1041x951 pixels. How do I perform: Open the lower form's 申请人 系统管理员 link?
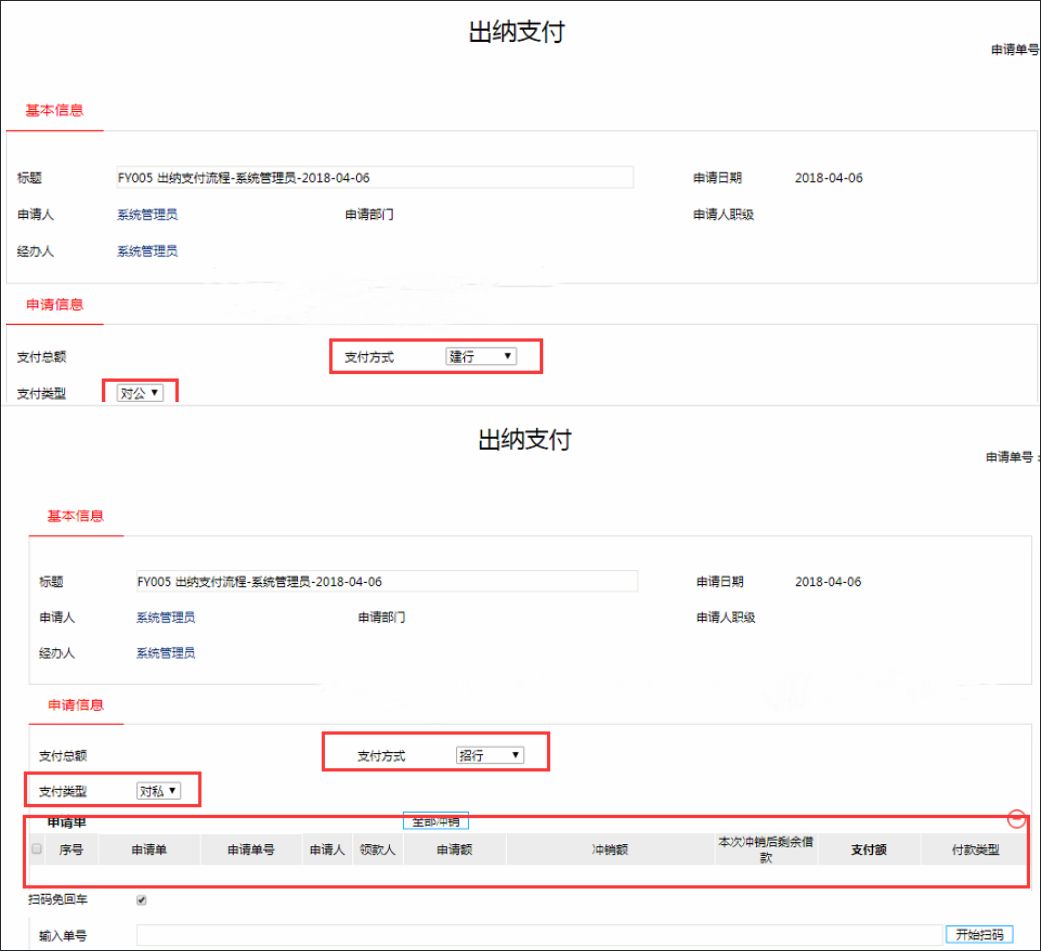click(x=165, y=618)
